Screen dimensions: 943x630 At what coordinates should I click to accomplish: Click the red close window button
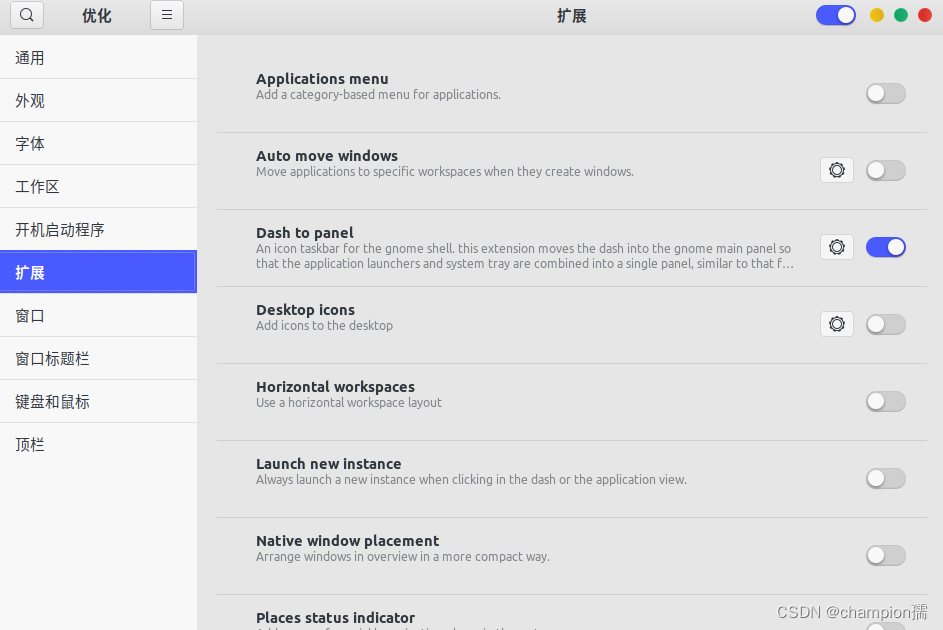coord(925,15)
